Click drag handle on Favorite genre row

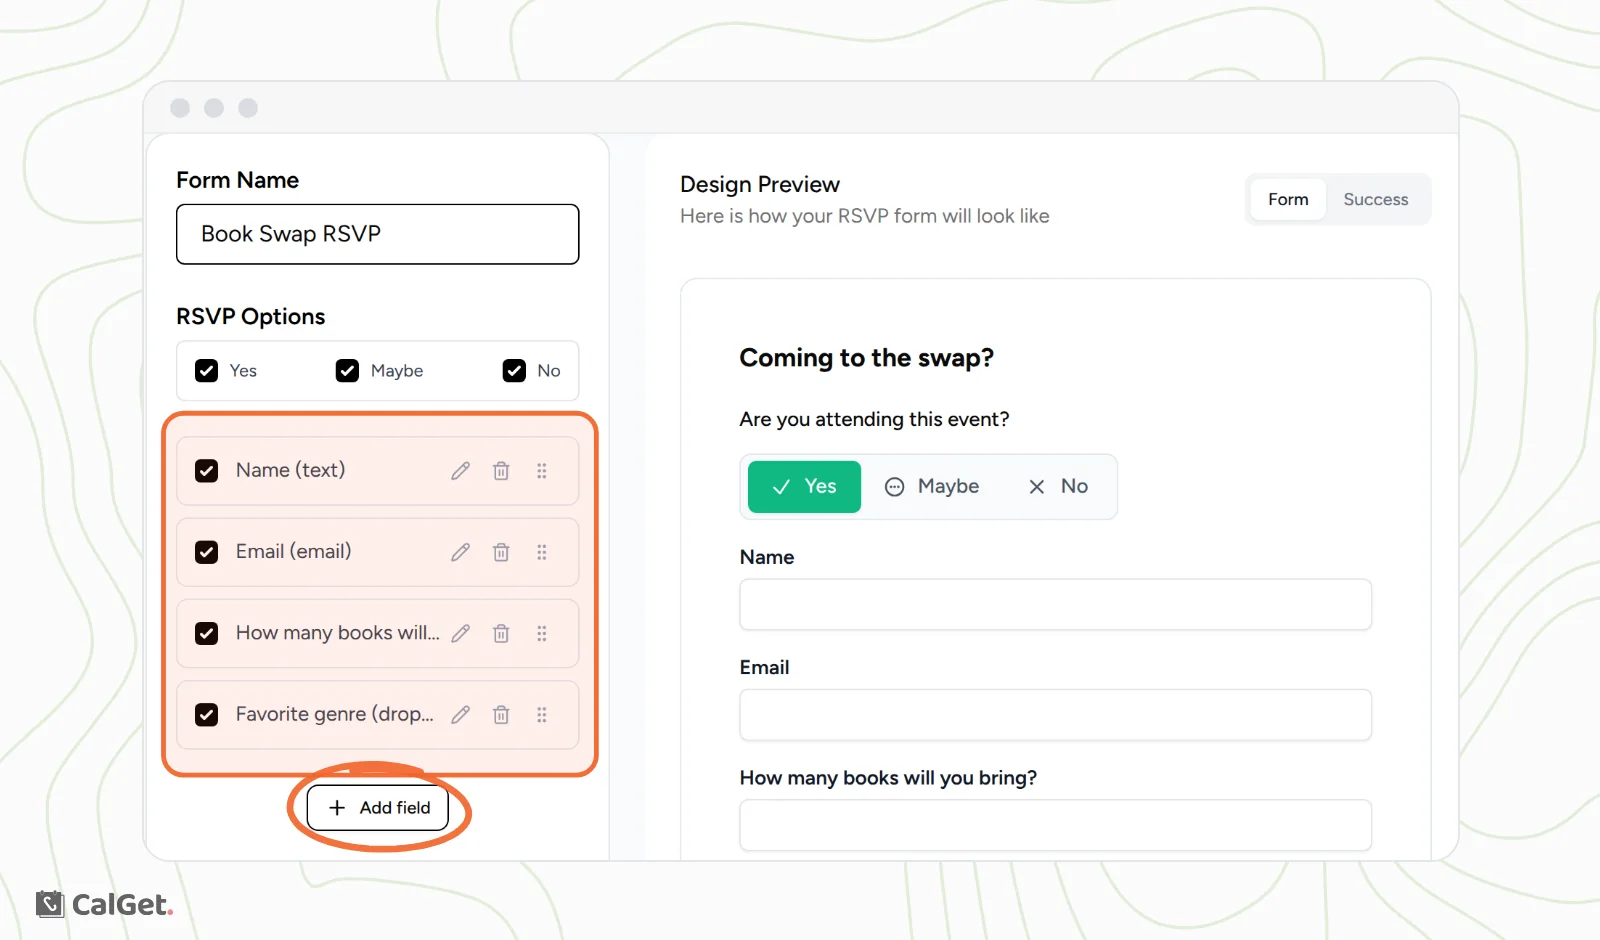[542, 715]
